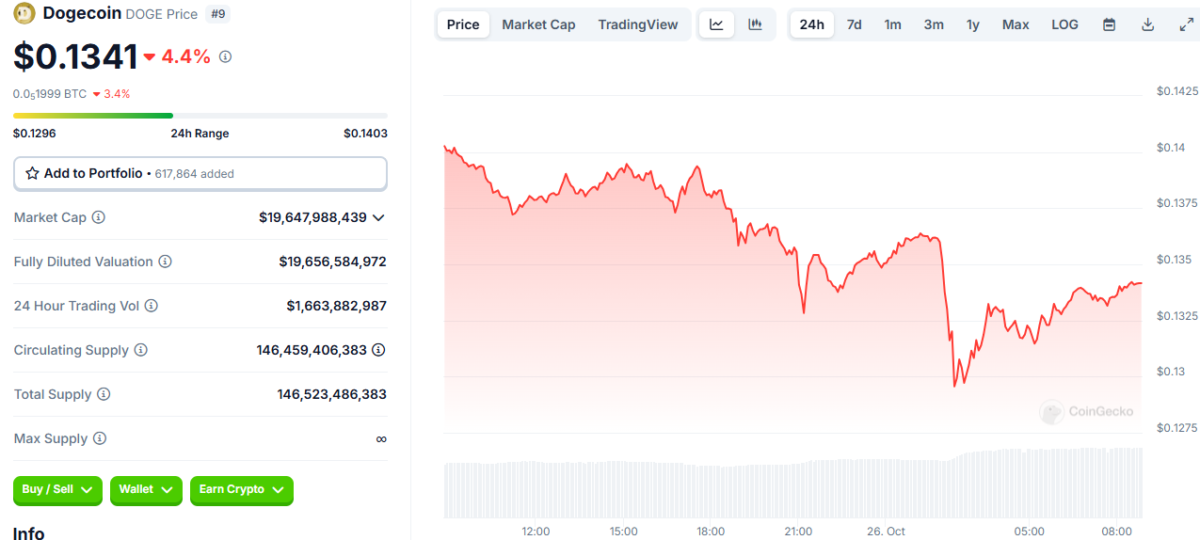Expand the chart to fullscreen
1200x540 pixels.
click(x=1186, y=24)
